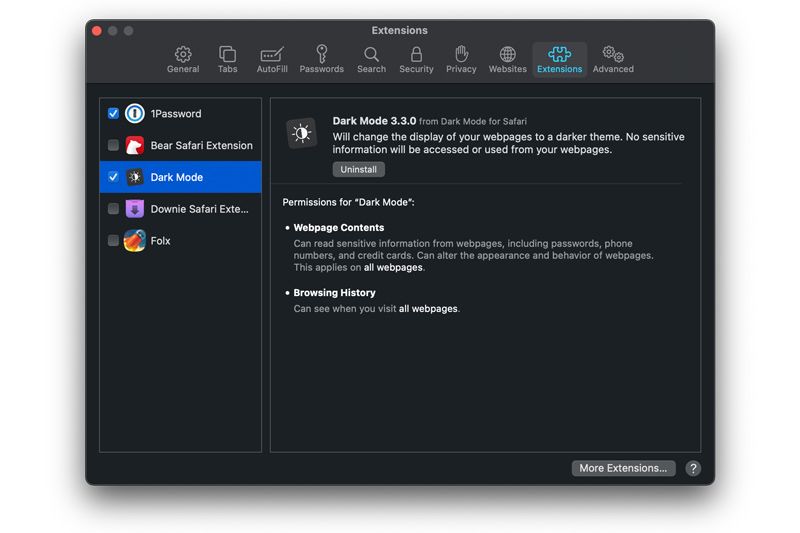This screenshot has height=533, width=800.
Task: Click the large Dark Mode icon in details pane
Action: [302, 134]
